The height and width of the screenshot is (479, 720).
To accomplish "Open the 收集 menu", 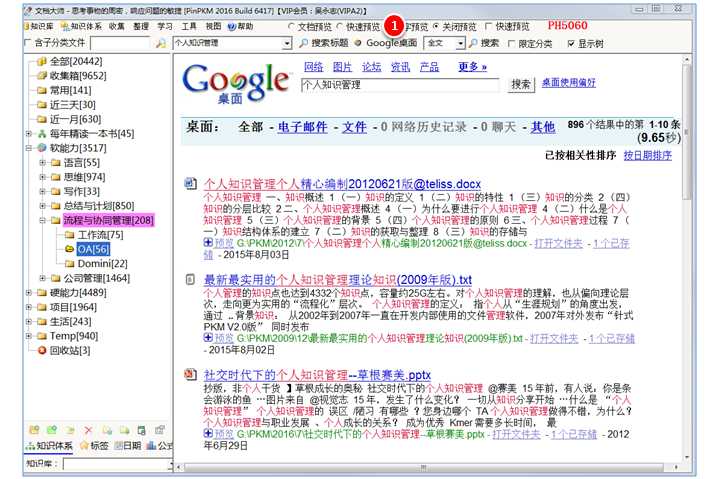I will click(117, 27).
